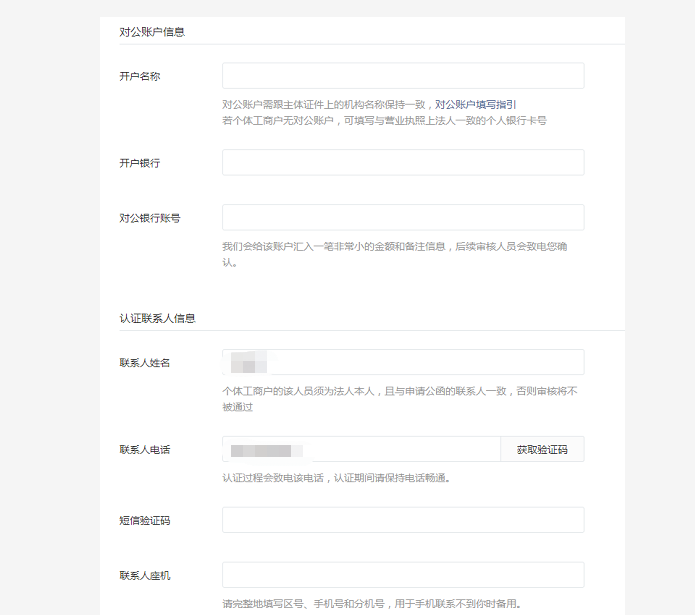Click the 开户名称 input field
695x615 pixels.
tap(402, 76)
